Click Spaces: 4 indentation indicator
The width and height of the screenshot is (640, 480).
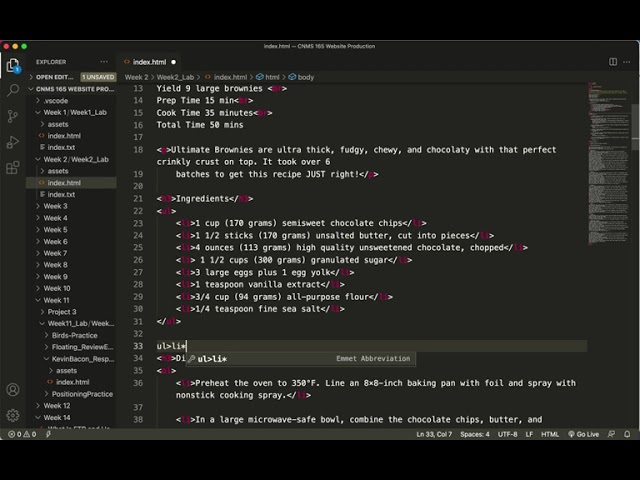pos(475,434)
